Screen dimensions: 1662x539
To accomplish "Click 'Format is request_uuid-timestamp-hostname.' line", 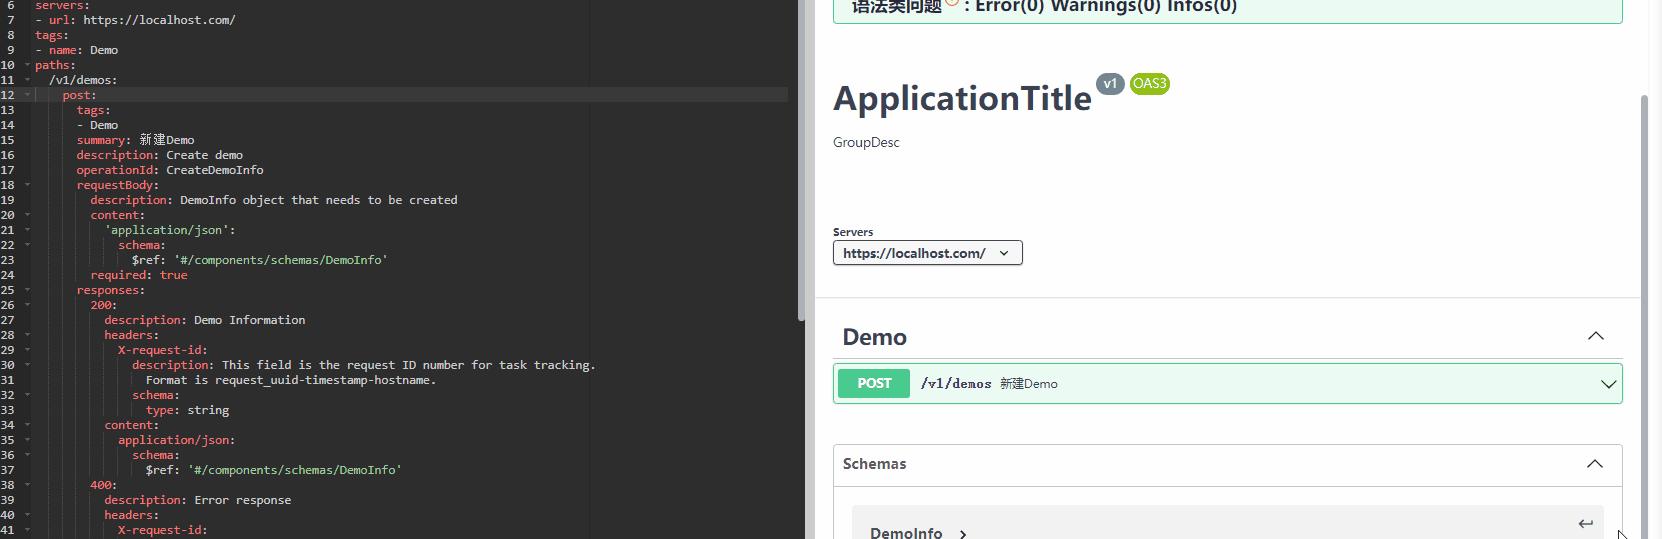I will 291,380.
